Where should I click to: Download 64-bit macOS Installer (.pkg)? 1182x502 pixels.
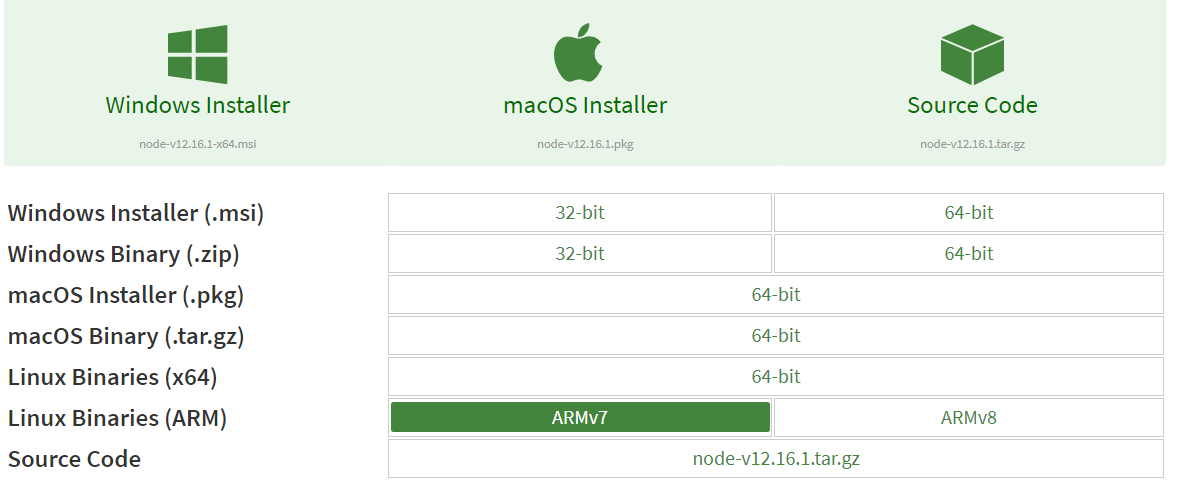tap(776, 294)
